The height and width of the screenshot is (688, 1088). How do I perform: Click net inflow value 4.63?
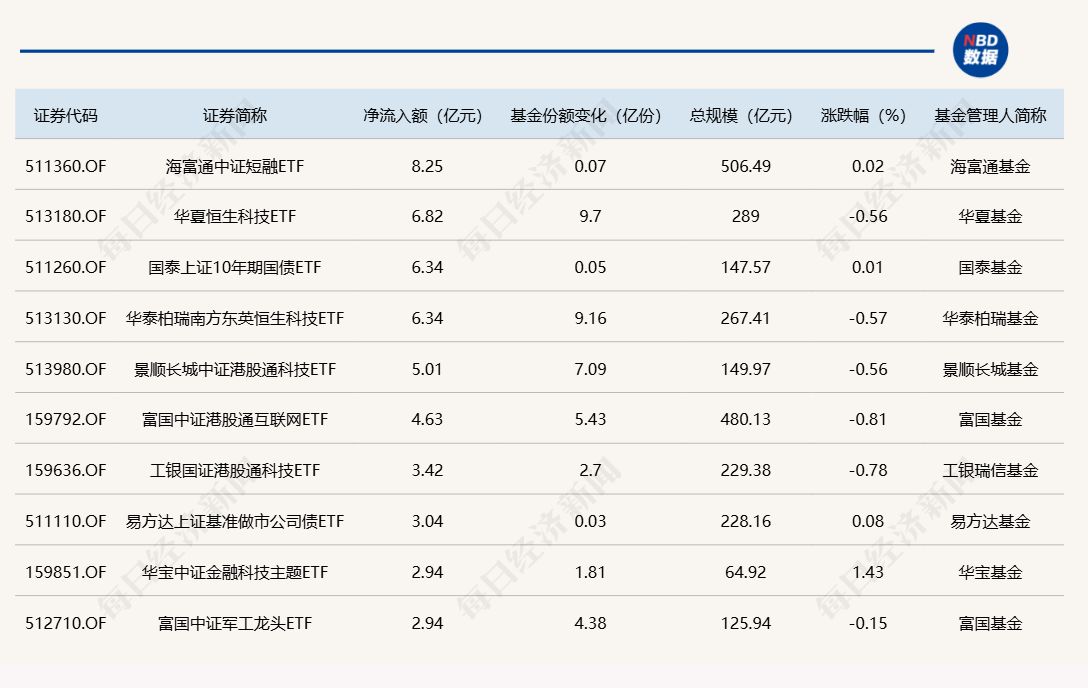click(x=427, y=420)
